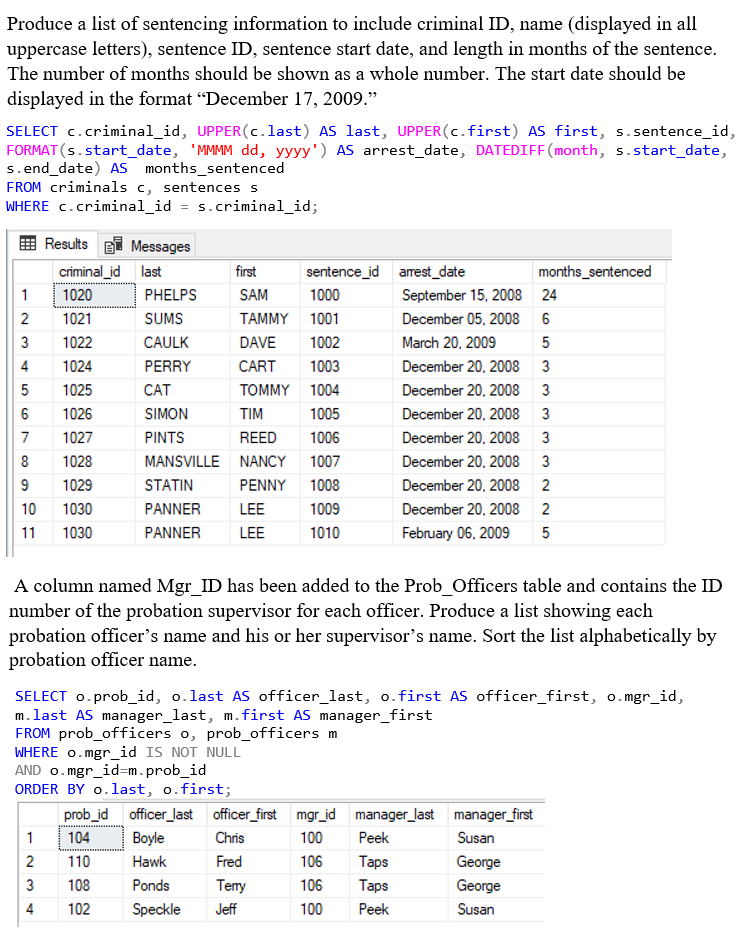Viewport: 754px width, 936px height.
Task: Select the officer cell containing Boyle
Action: click(148, 838)
